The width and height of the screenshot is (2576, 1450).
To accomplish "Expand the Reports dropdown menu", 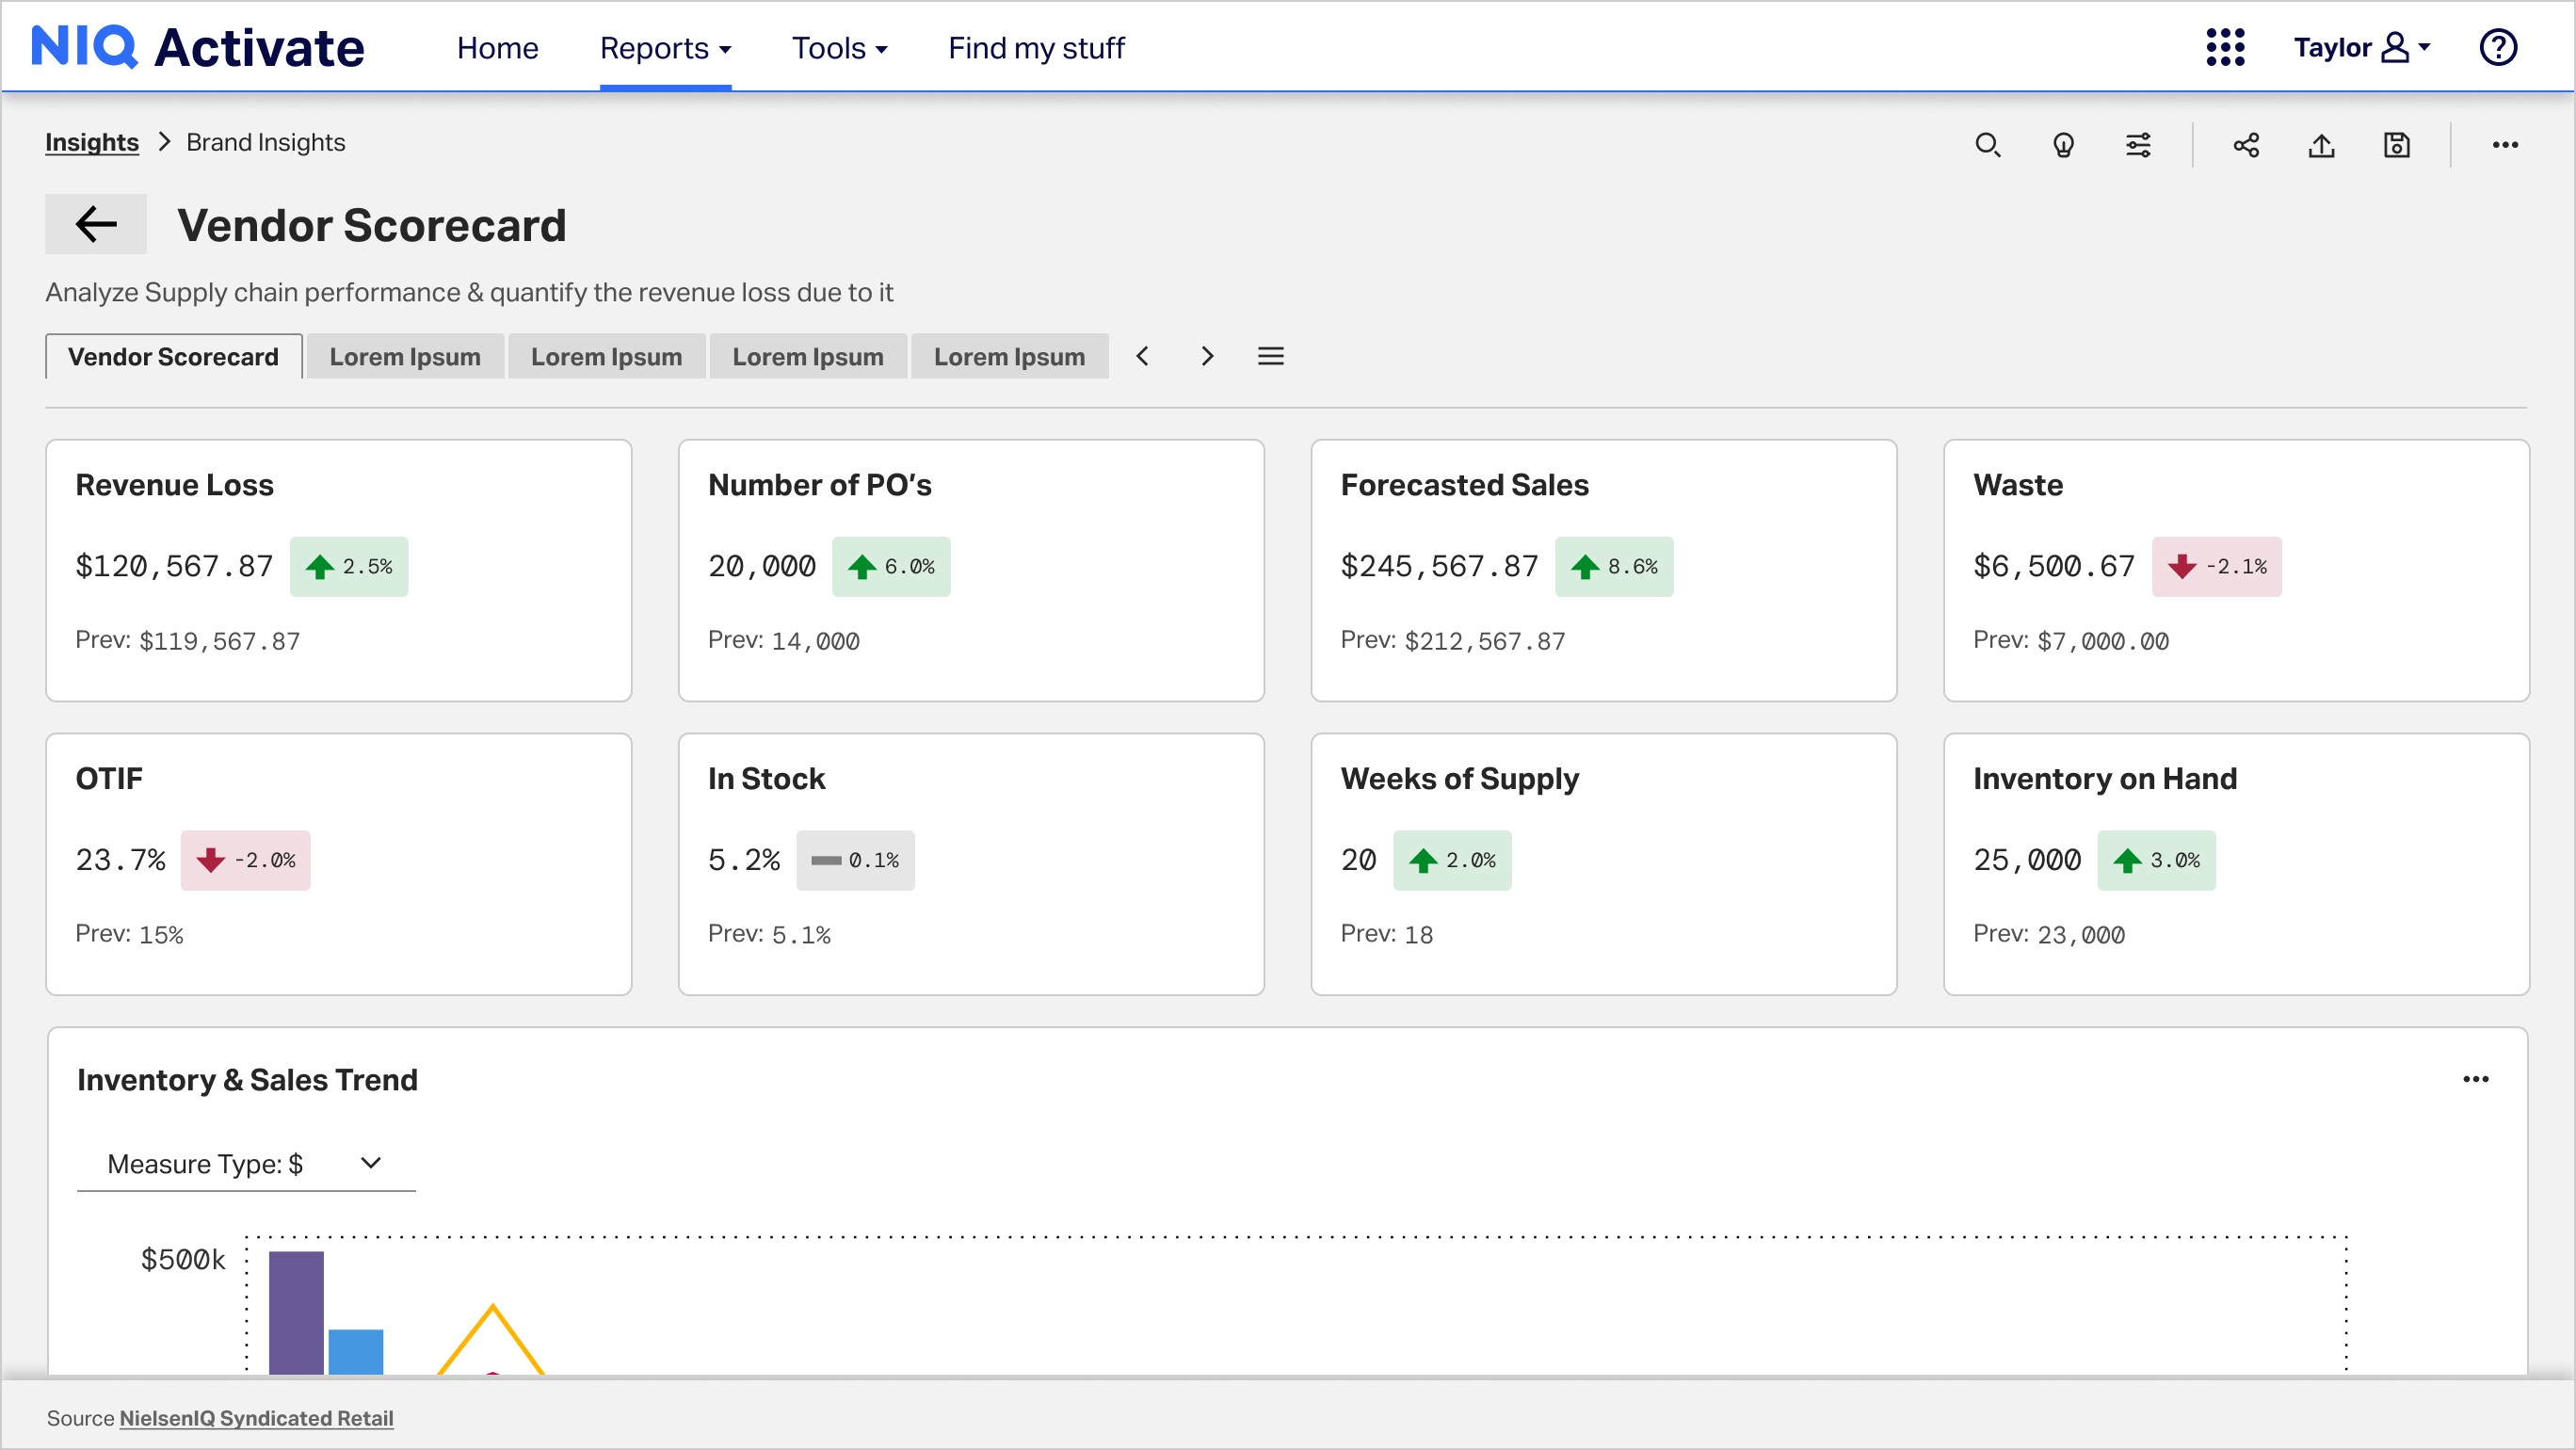I will (665, 48).
